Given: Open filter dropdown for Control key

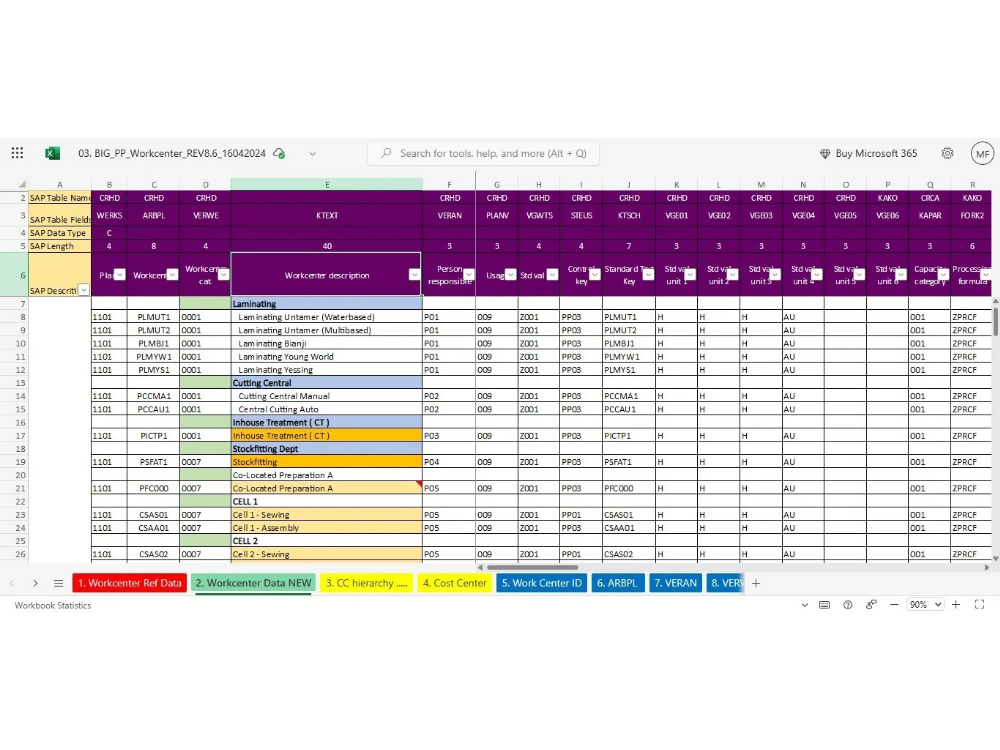Looking at the screenshot, I should (594, 275).
